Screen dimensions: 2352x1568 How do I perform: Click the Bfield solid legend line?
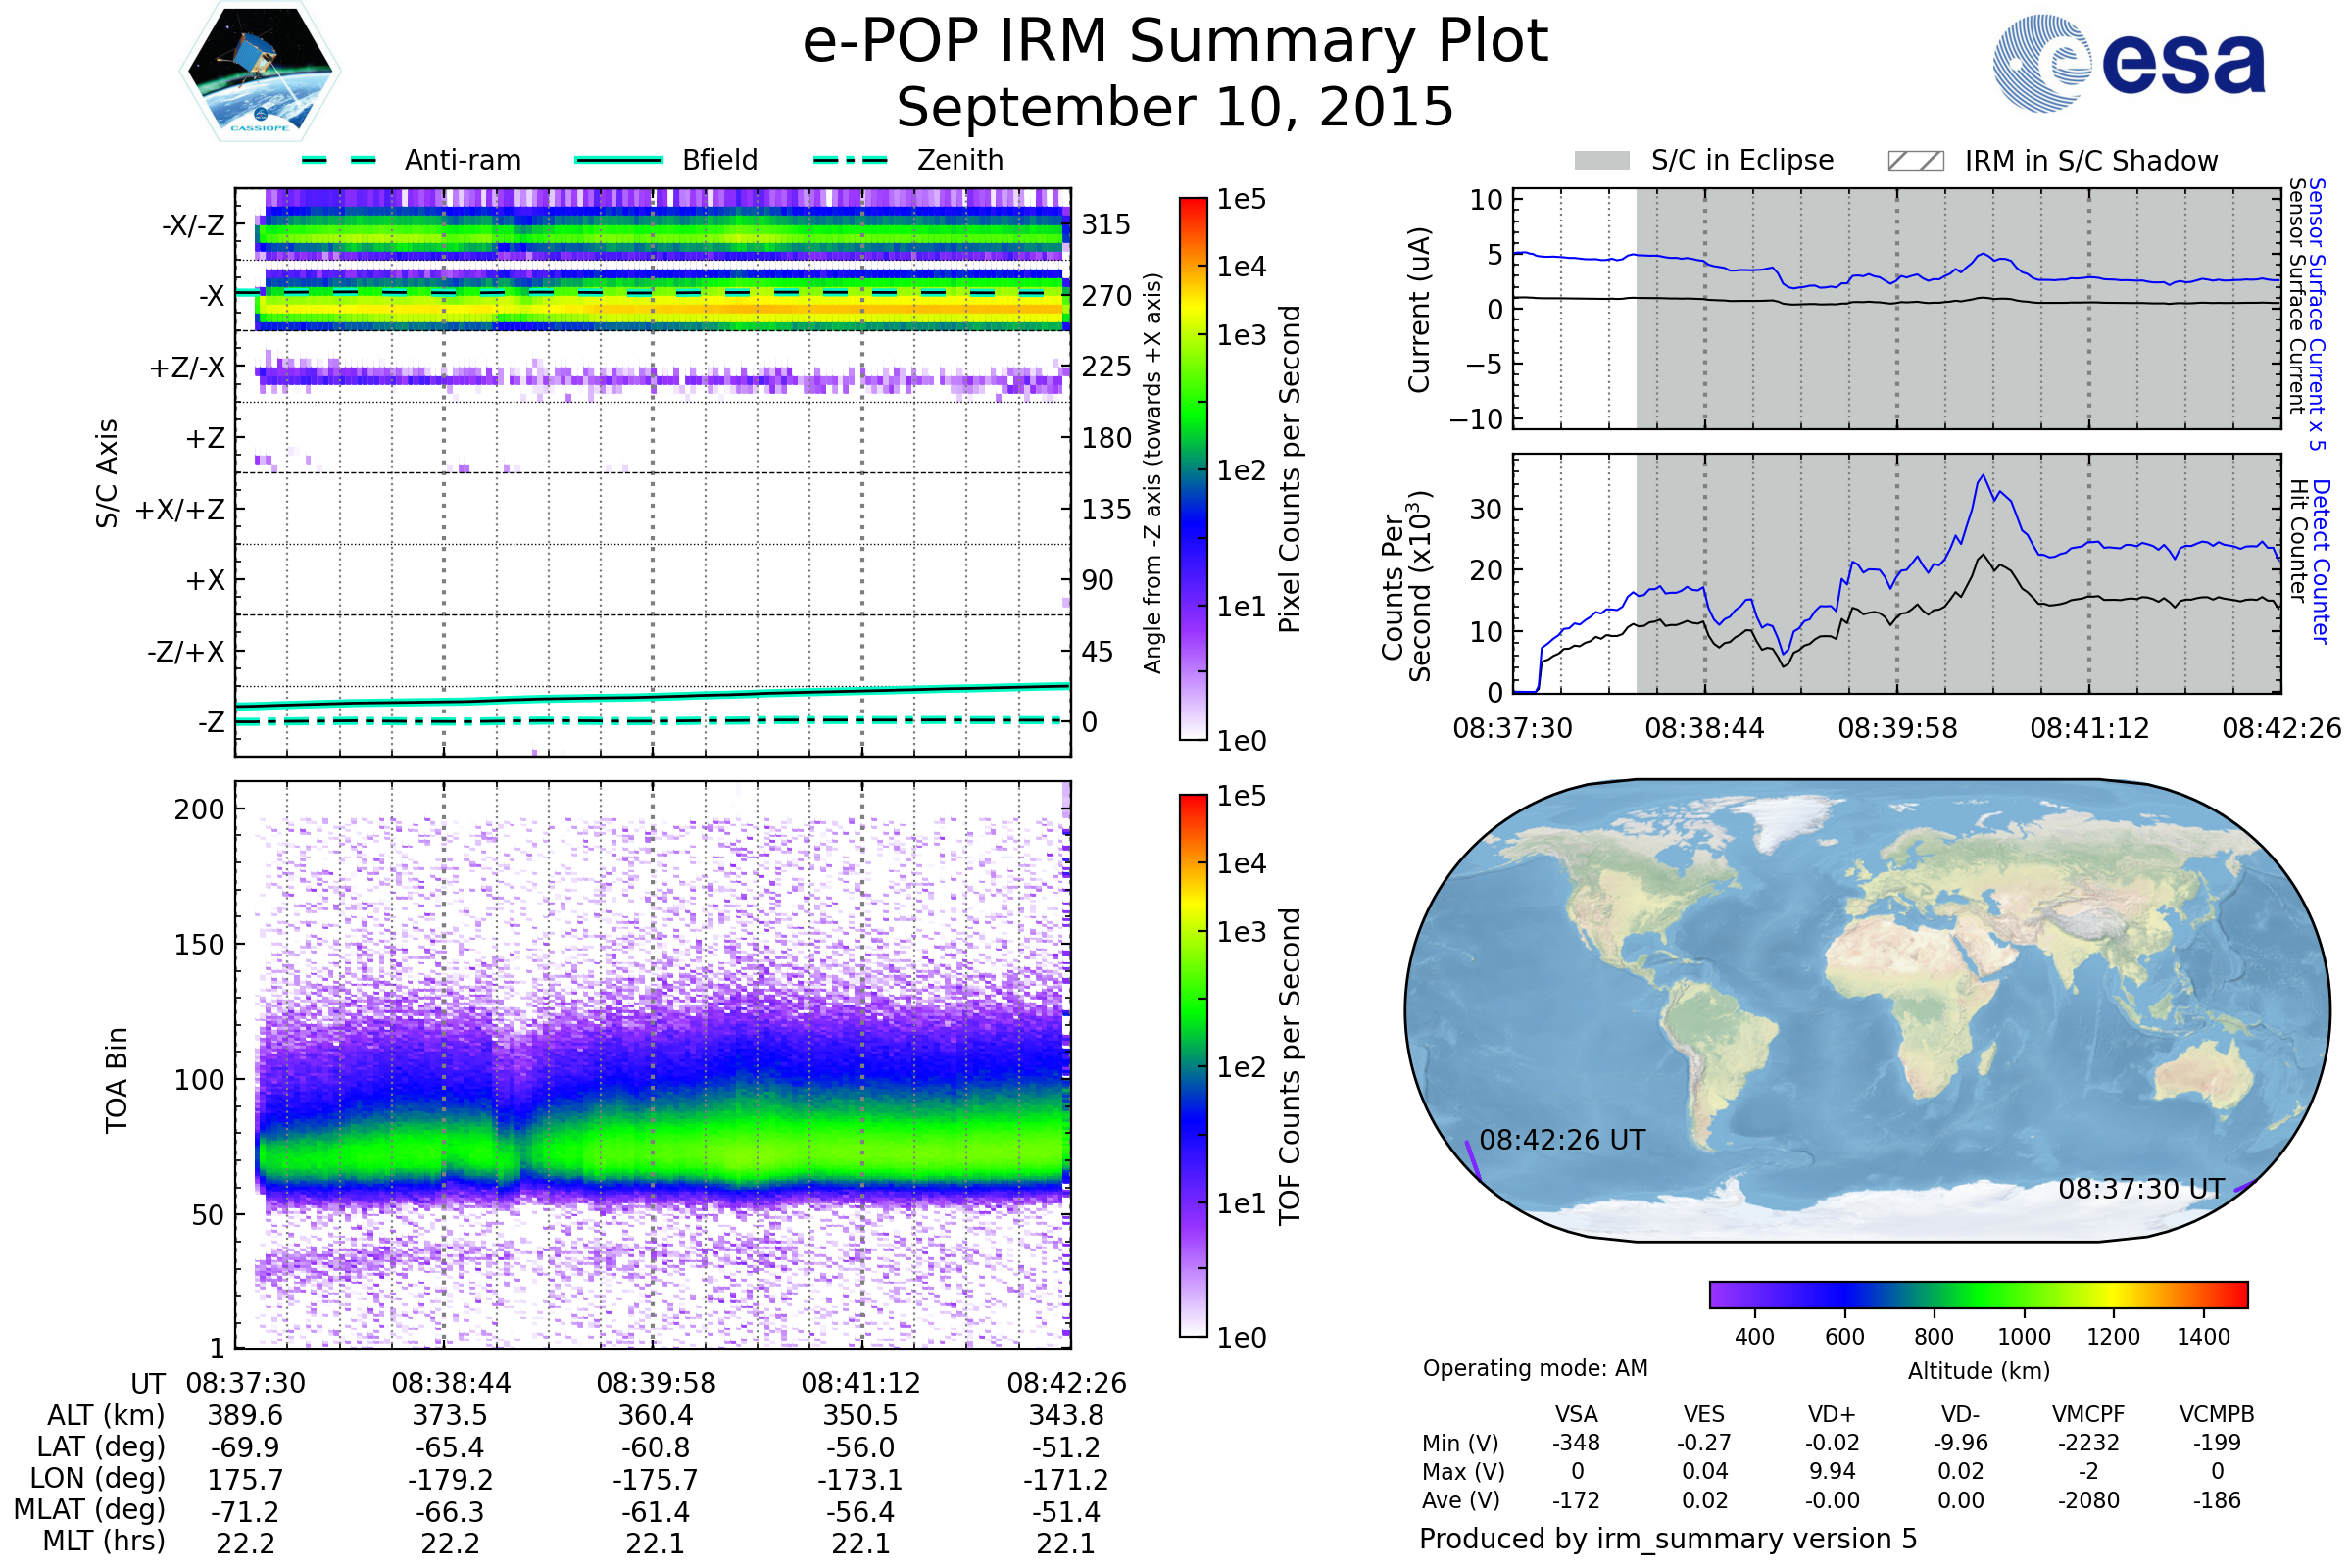[618, 160]
